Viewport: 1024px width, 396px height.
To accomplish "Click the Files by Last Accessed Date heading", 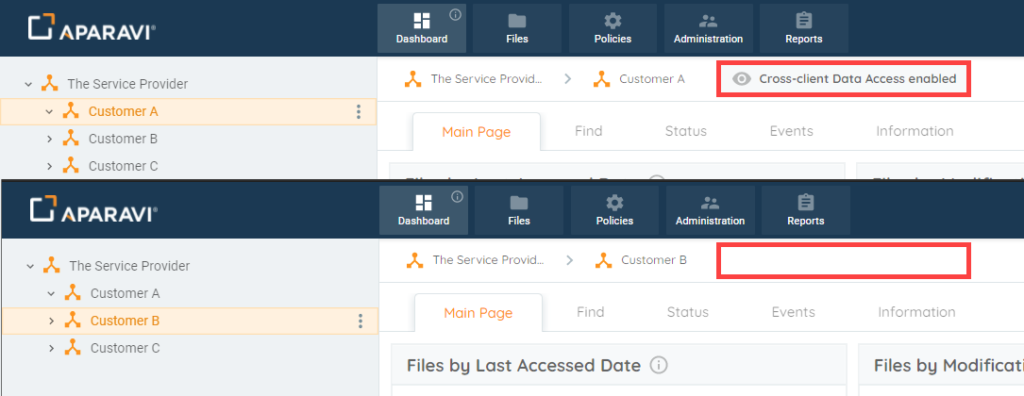I will click(x=523, y=365).
